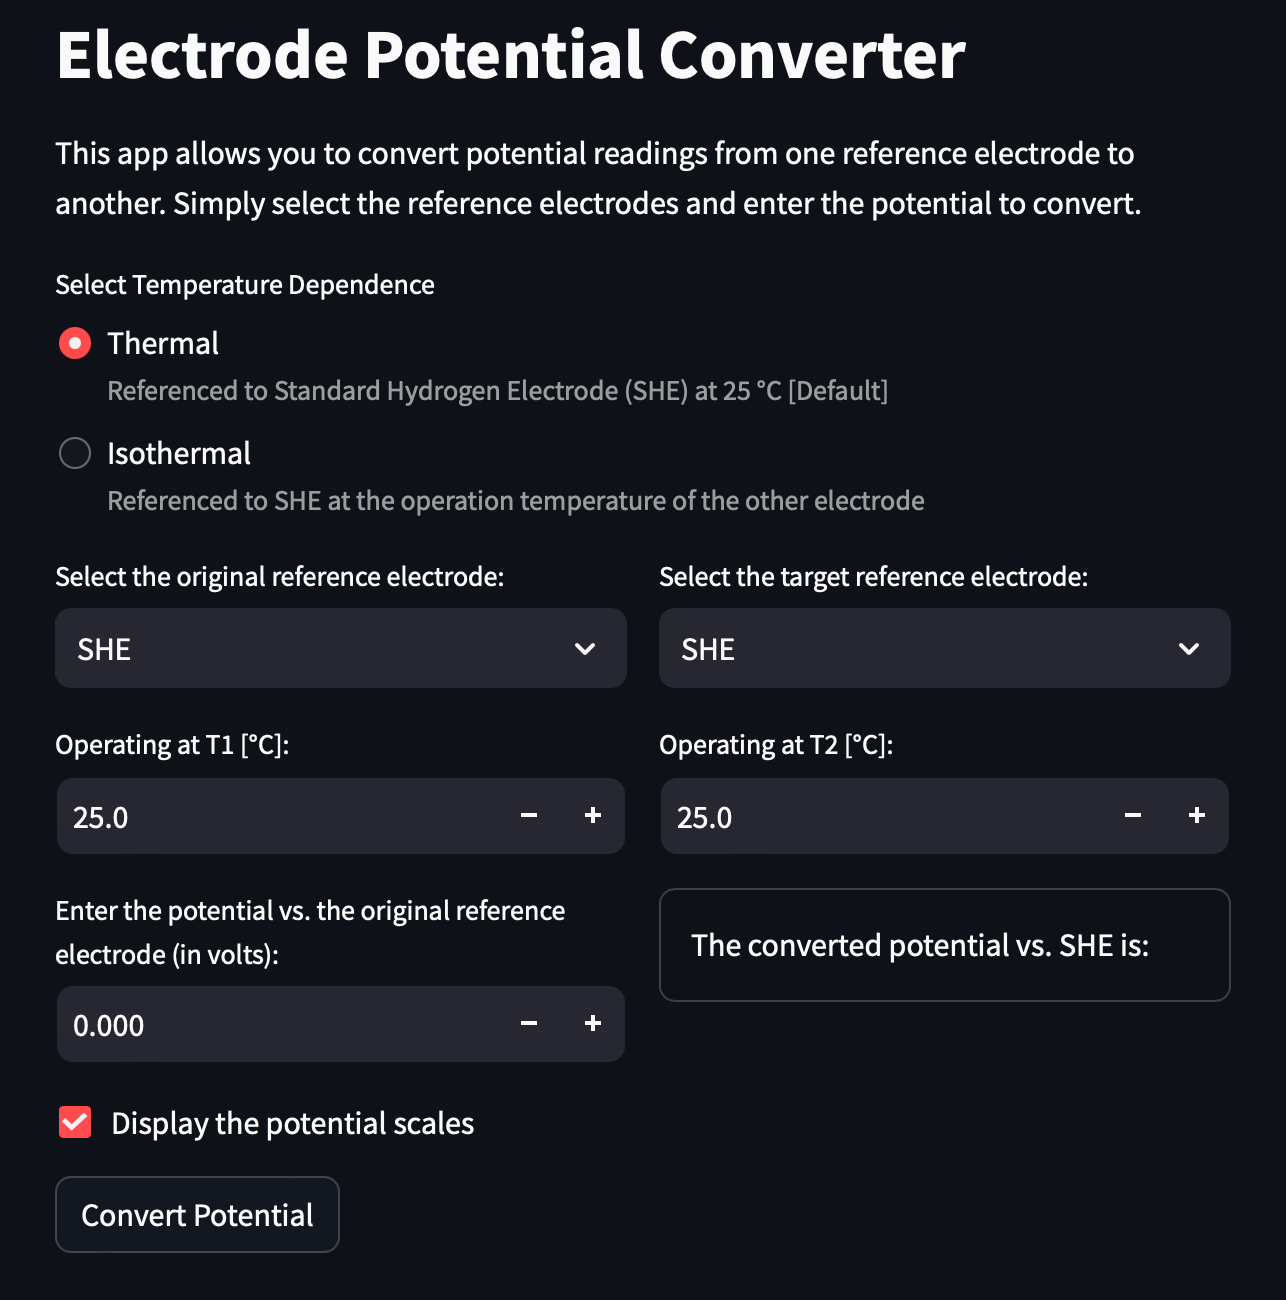Select the Isothermal temperature dependence option

[x=74, y=453]
